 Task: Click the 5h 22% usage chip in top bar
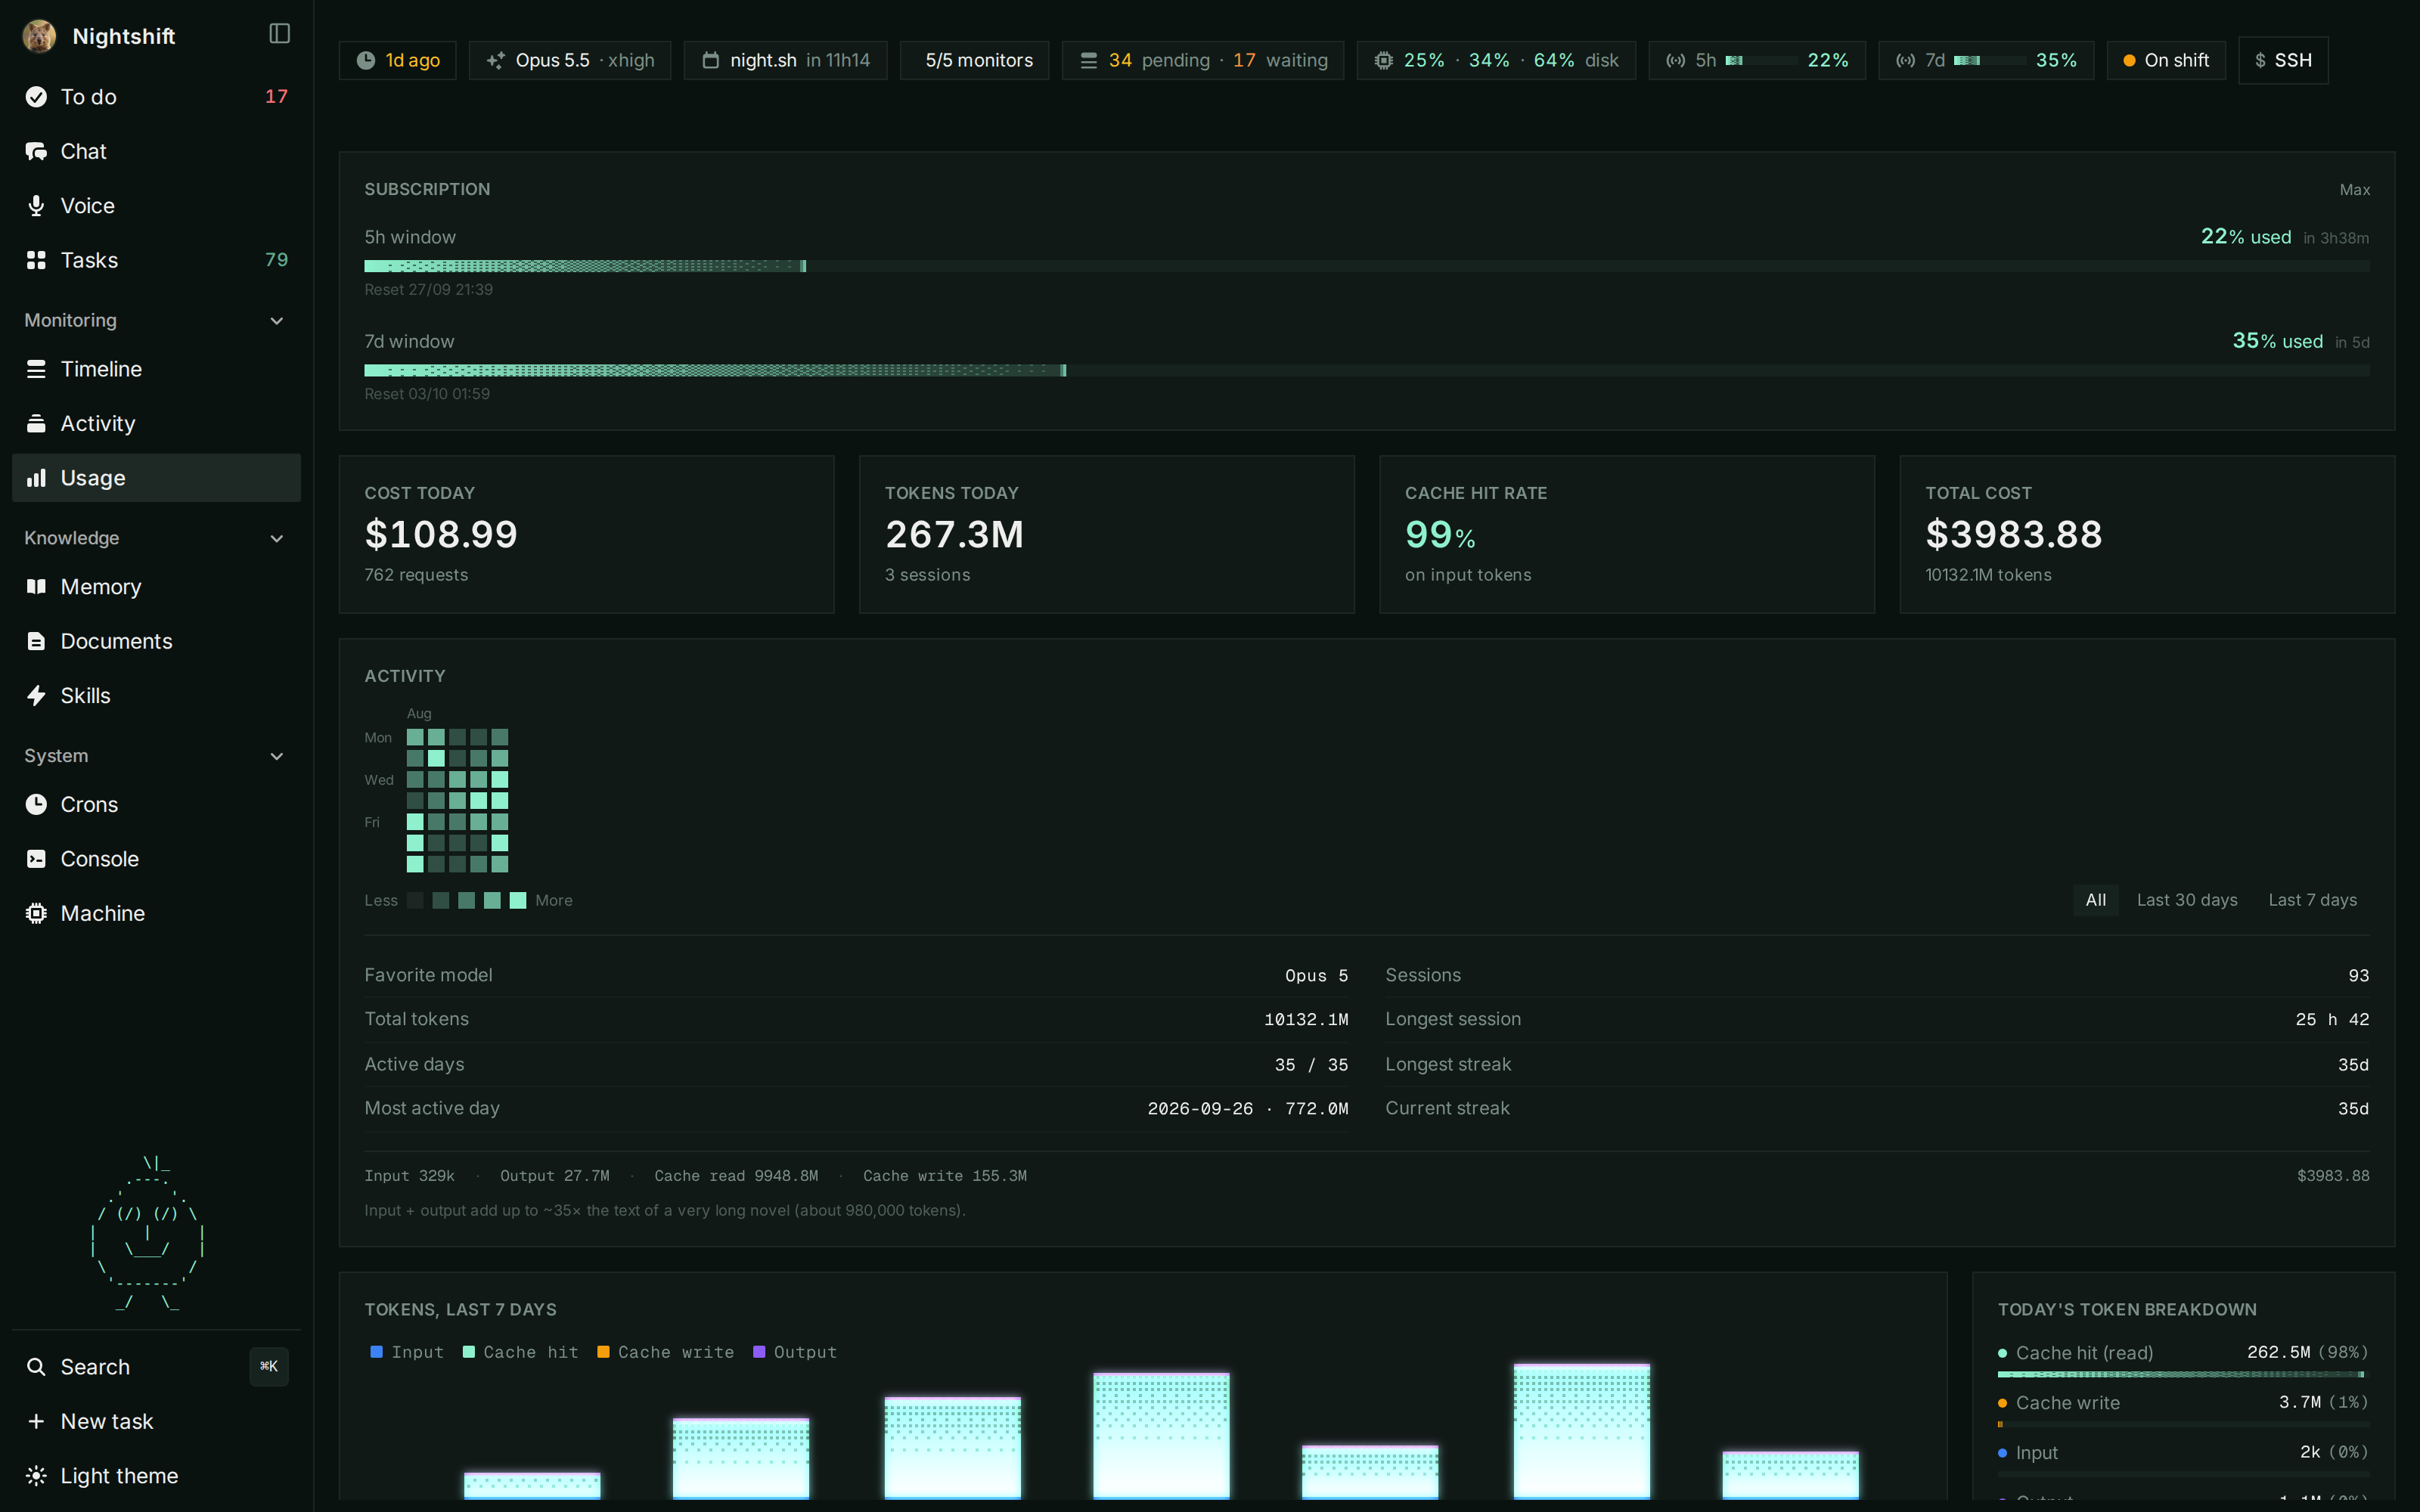point(1757,60)
